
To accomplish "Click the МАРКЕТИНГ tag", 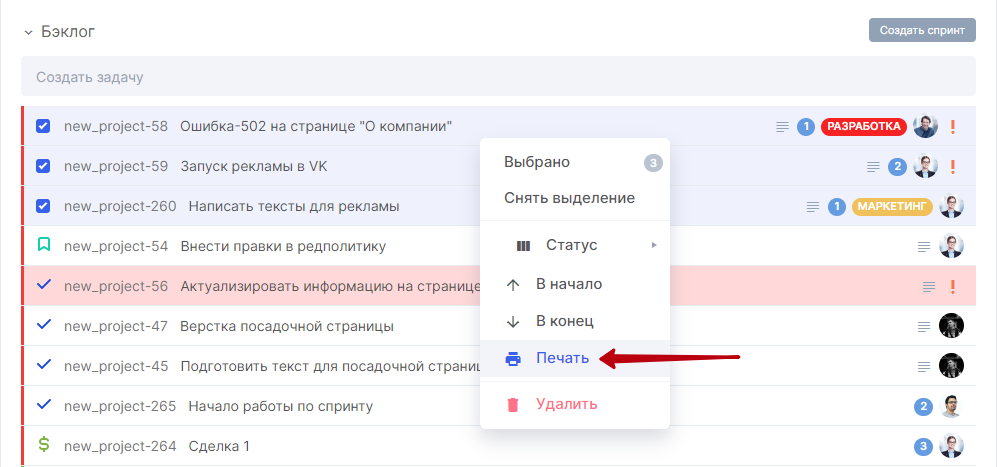I will coord(892,206).
